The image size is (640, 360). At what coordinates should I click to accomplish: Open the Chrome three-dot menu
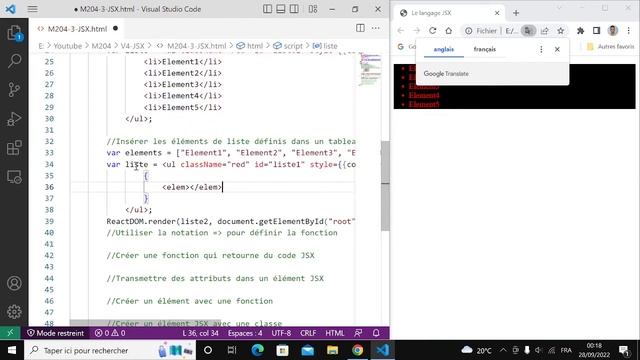tap(629, 31)
